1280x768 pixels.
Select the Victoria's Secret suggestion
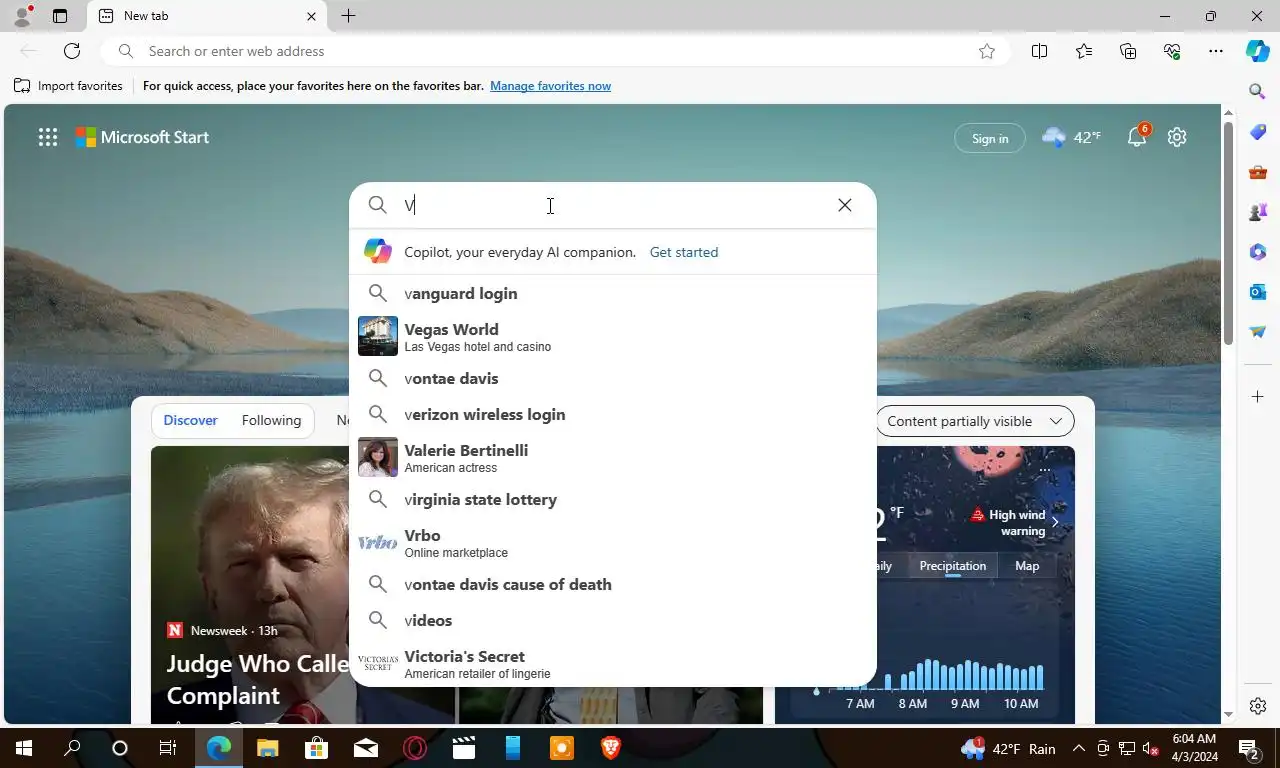(612, 663)
